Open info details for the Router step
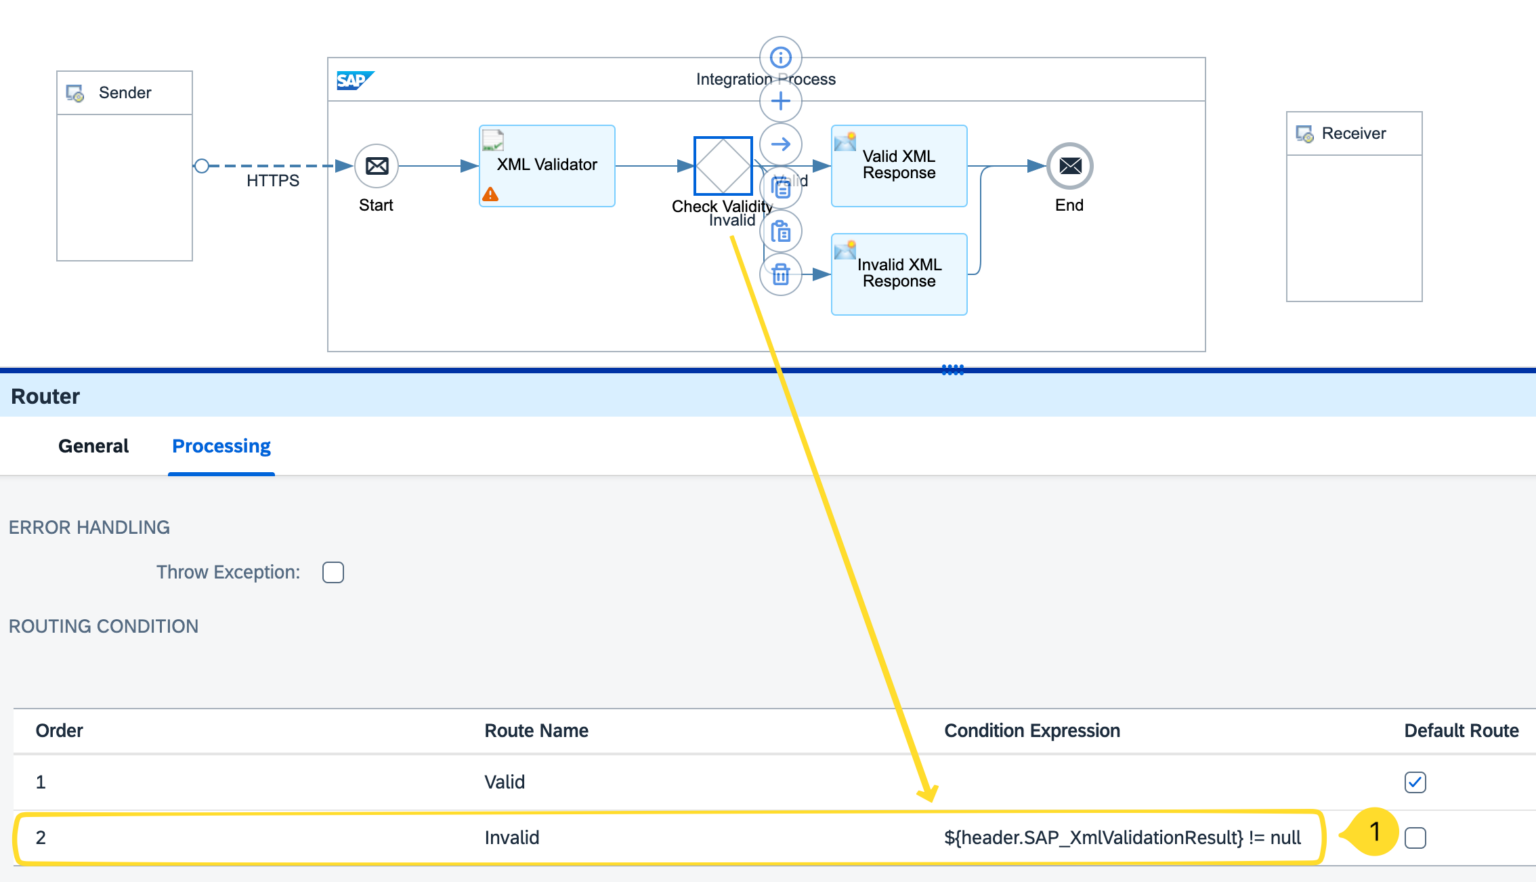Image resolution: width=1536 pixels, height=882 pixels. coord(781,57)
